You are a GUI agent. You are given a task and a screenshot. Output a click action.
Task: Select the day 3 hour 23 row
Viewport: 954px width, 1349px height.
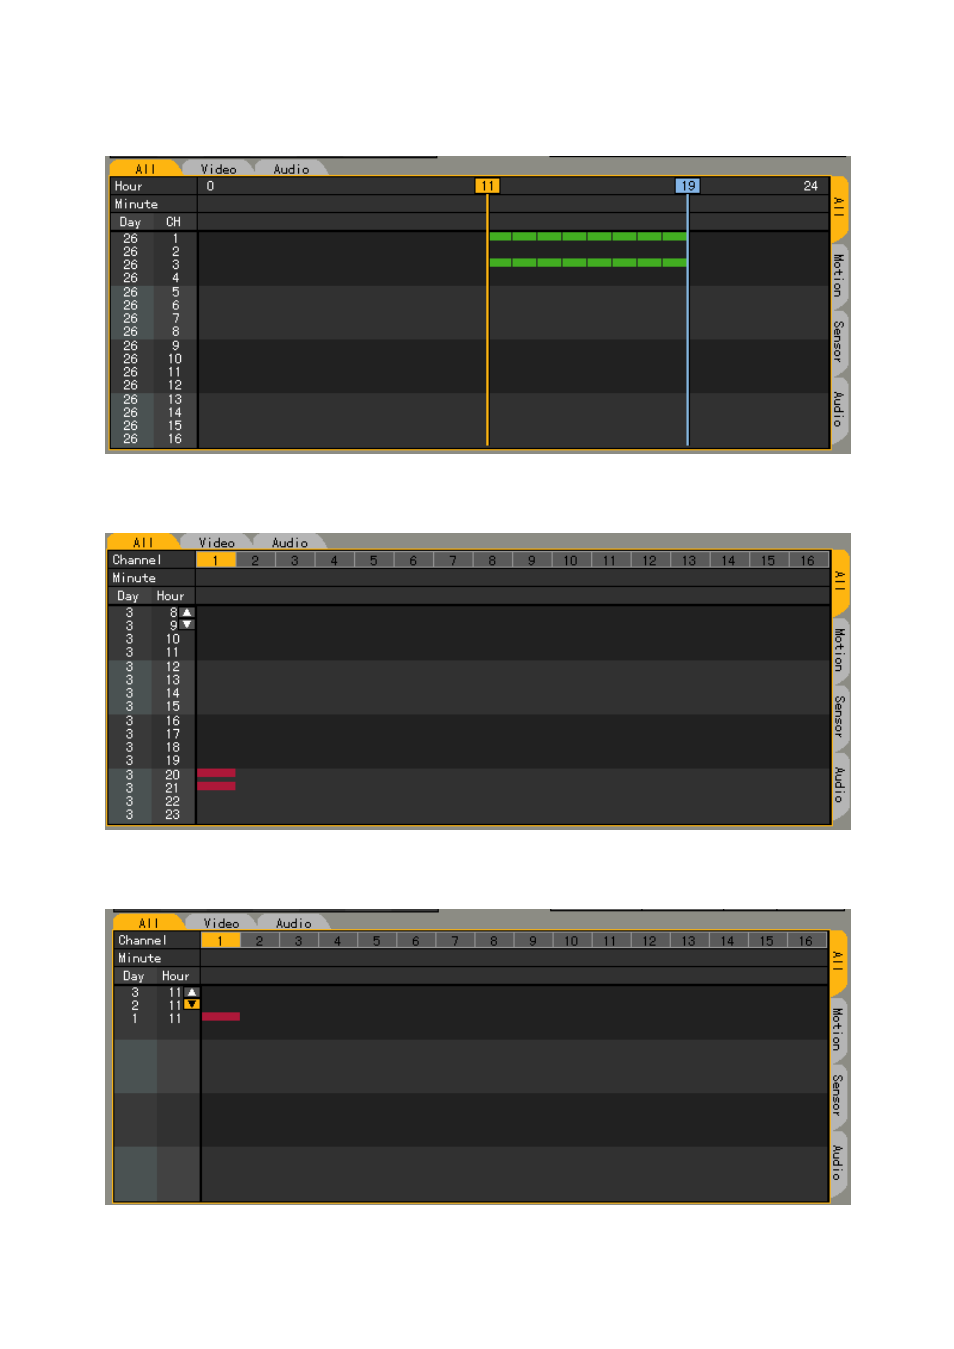(470, 815)
